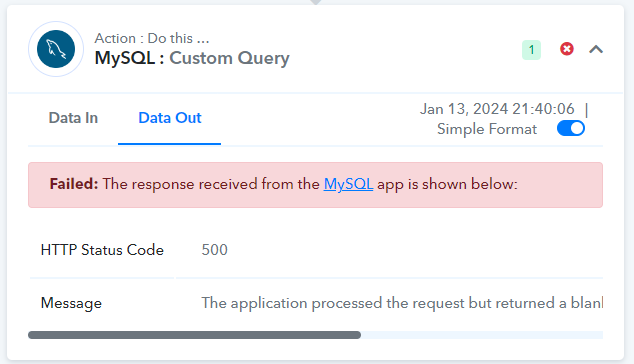The height and width of the screenshot is (364, 634).
Task: Click the red error status icon
Action: click(566, 49)
